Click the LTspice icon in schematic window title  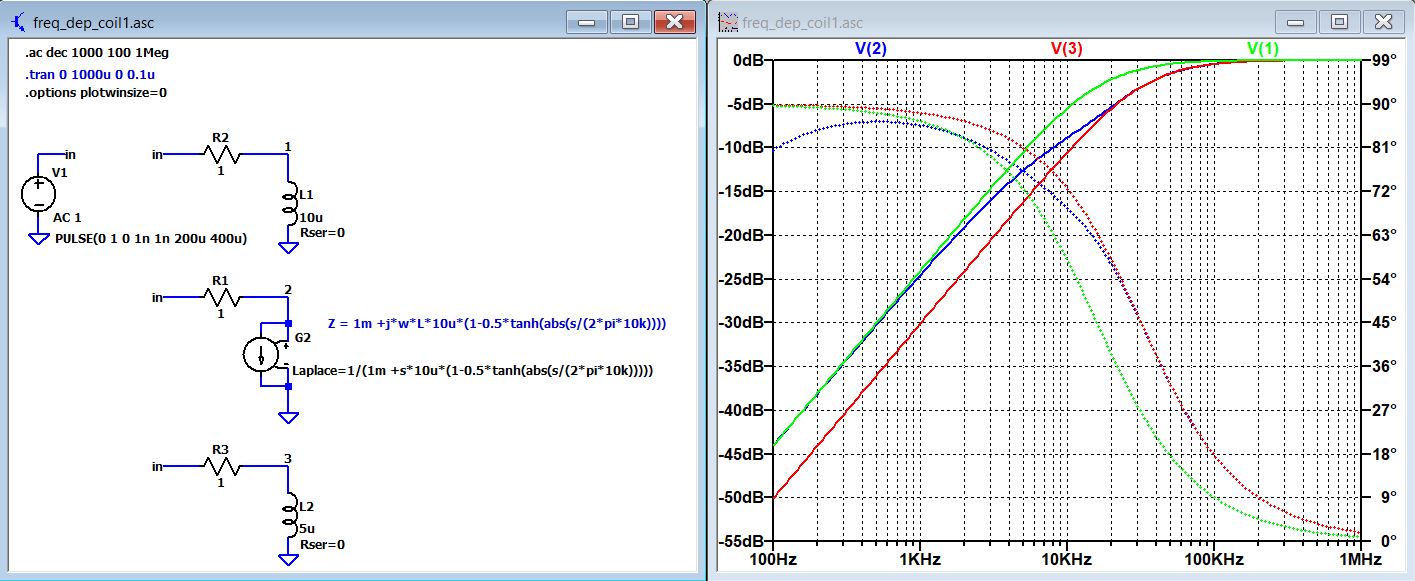[16, 21]
